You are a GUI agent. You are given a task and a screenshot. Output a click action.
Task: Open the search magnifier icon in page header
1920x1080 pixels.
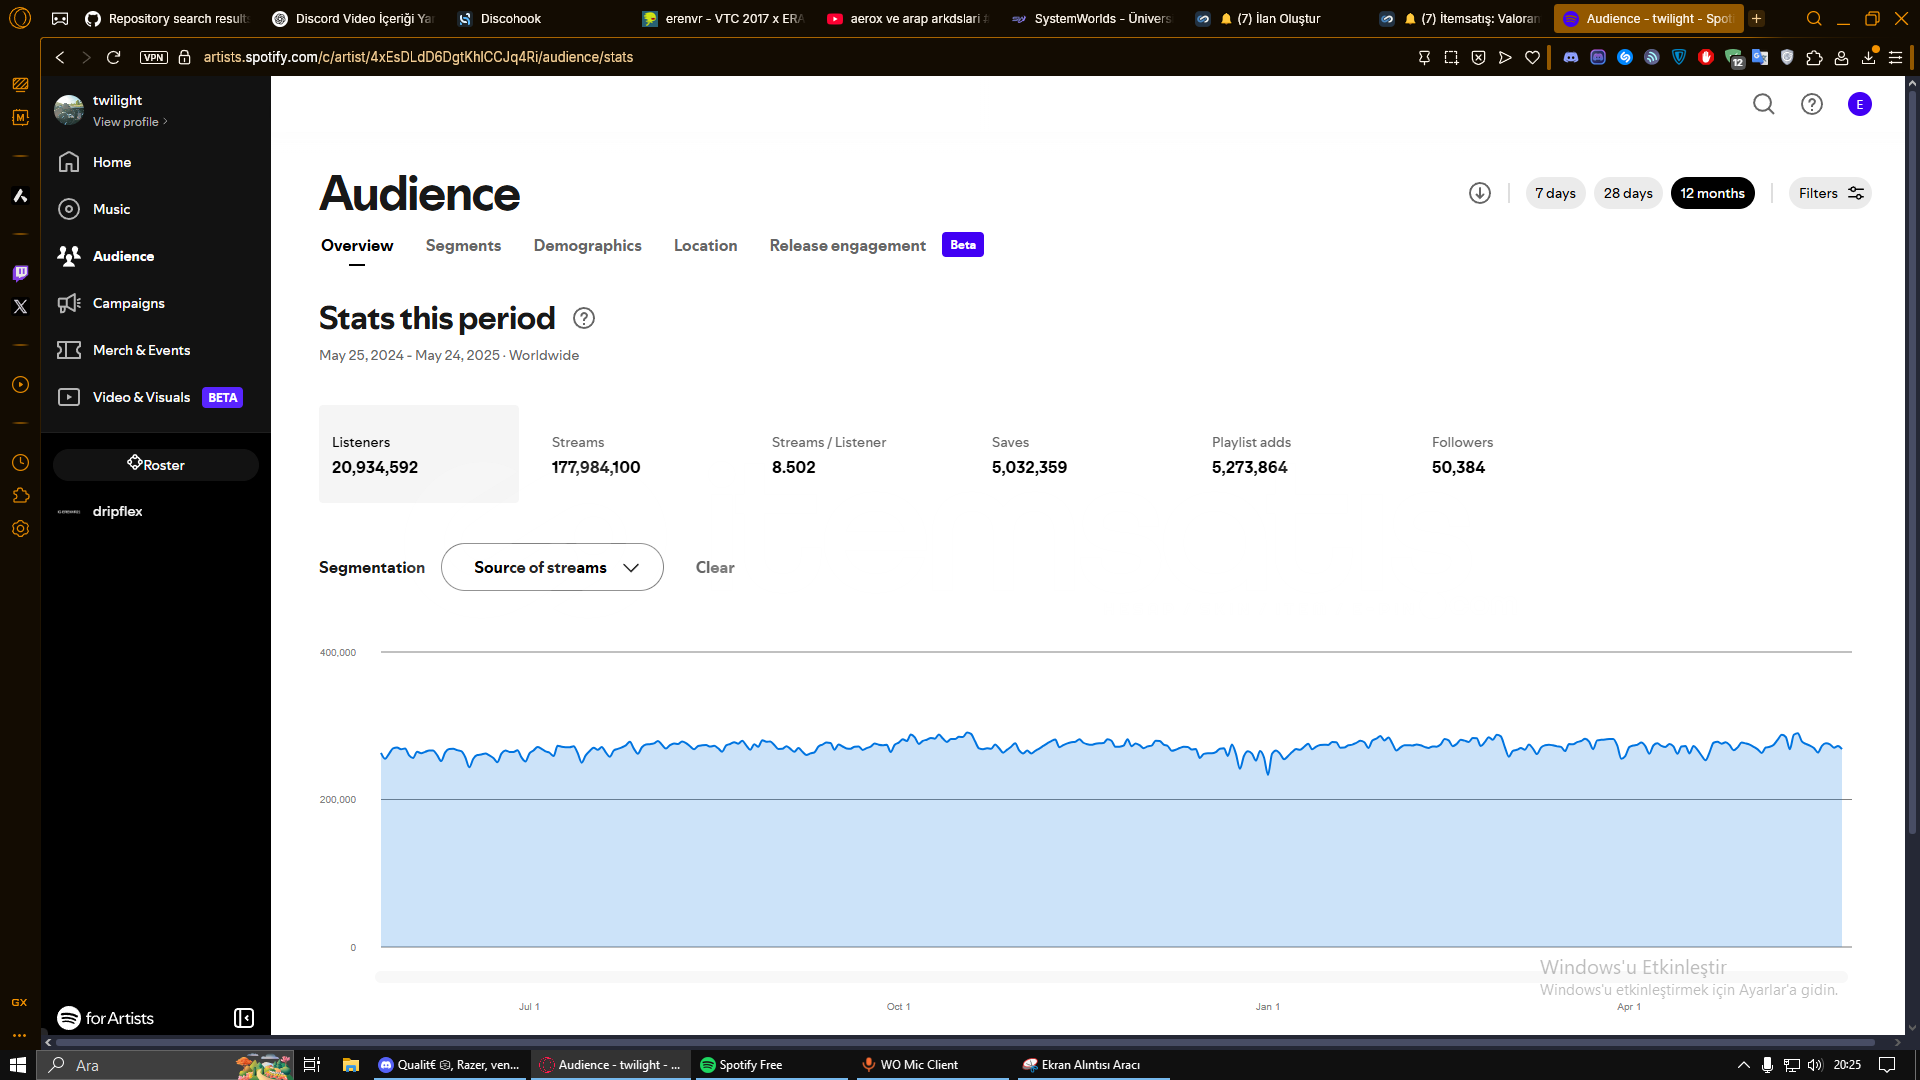1763,104
